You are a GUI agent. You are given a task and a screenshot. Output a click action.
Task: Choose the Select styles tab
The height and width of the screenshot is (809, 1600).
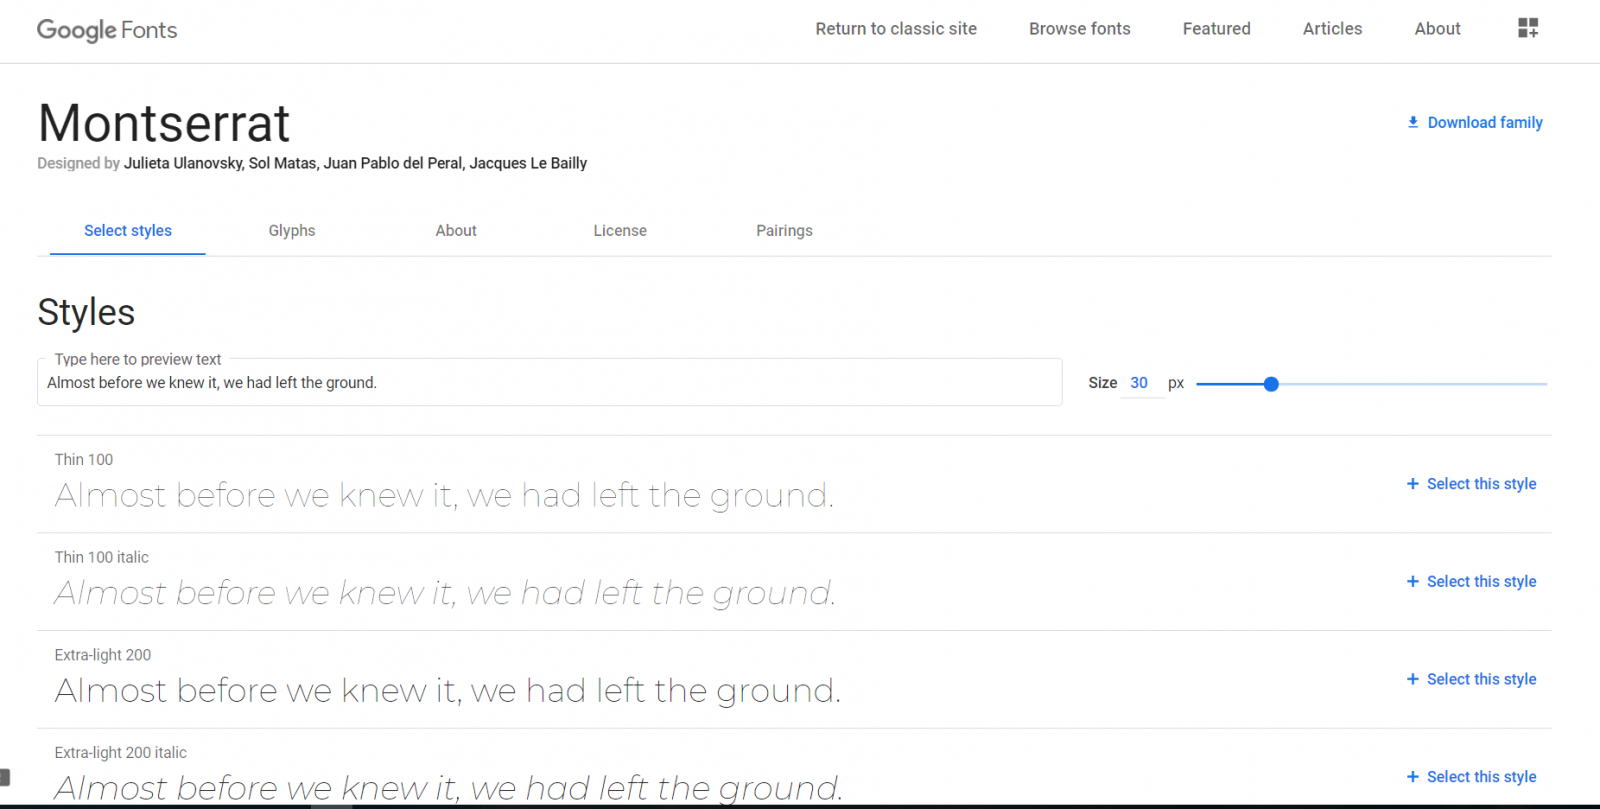click(128, 231)
